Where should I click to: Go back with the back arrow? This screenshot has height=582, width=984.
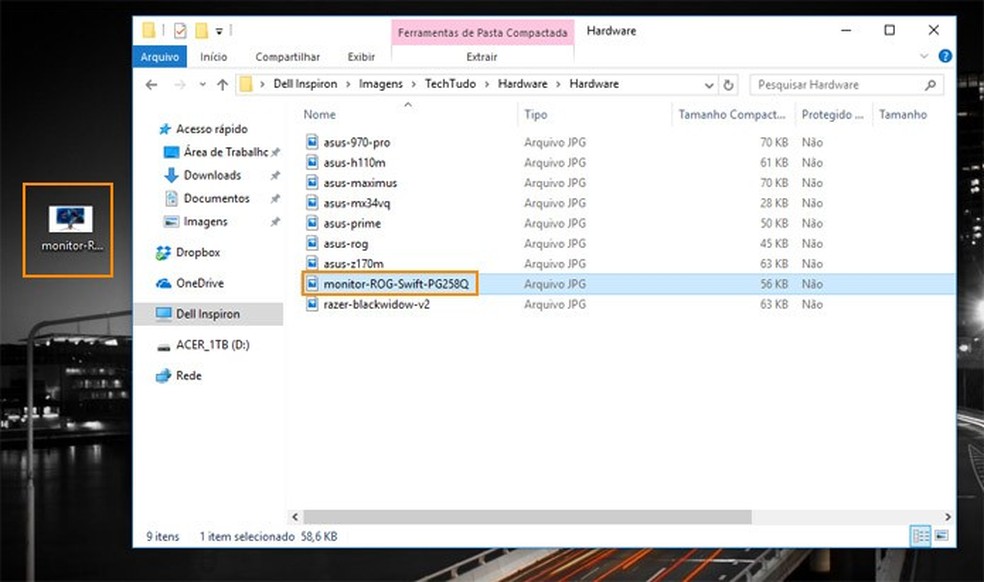(151, 84)
